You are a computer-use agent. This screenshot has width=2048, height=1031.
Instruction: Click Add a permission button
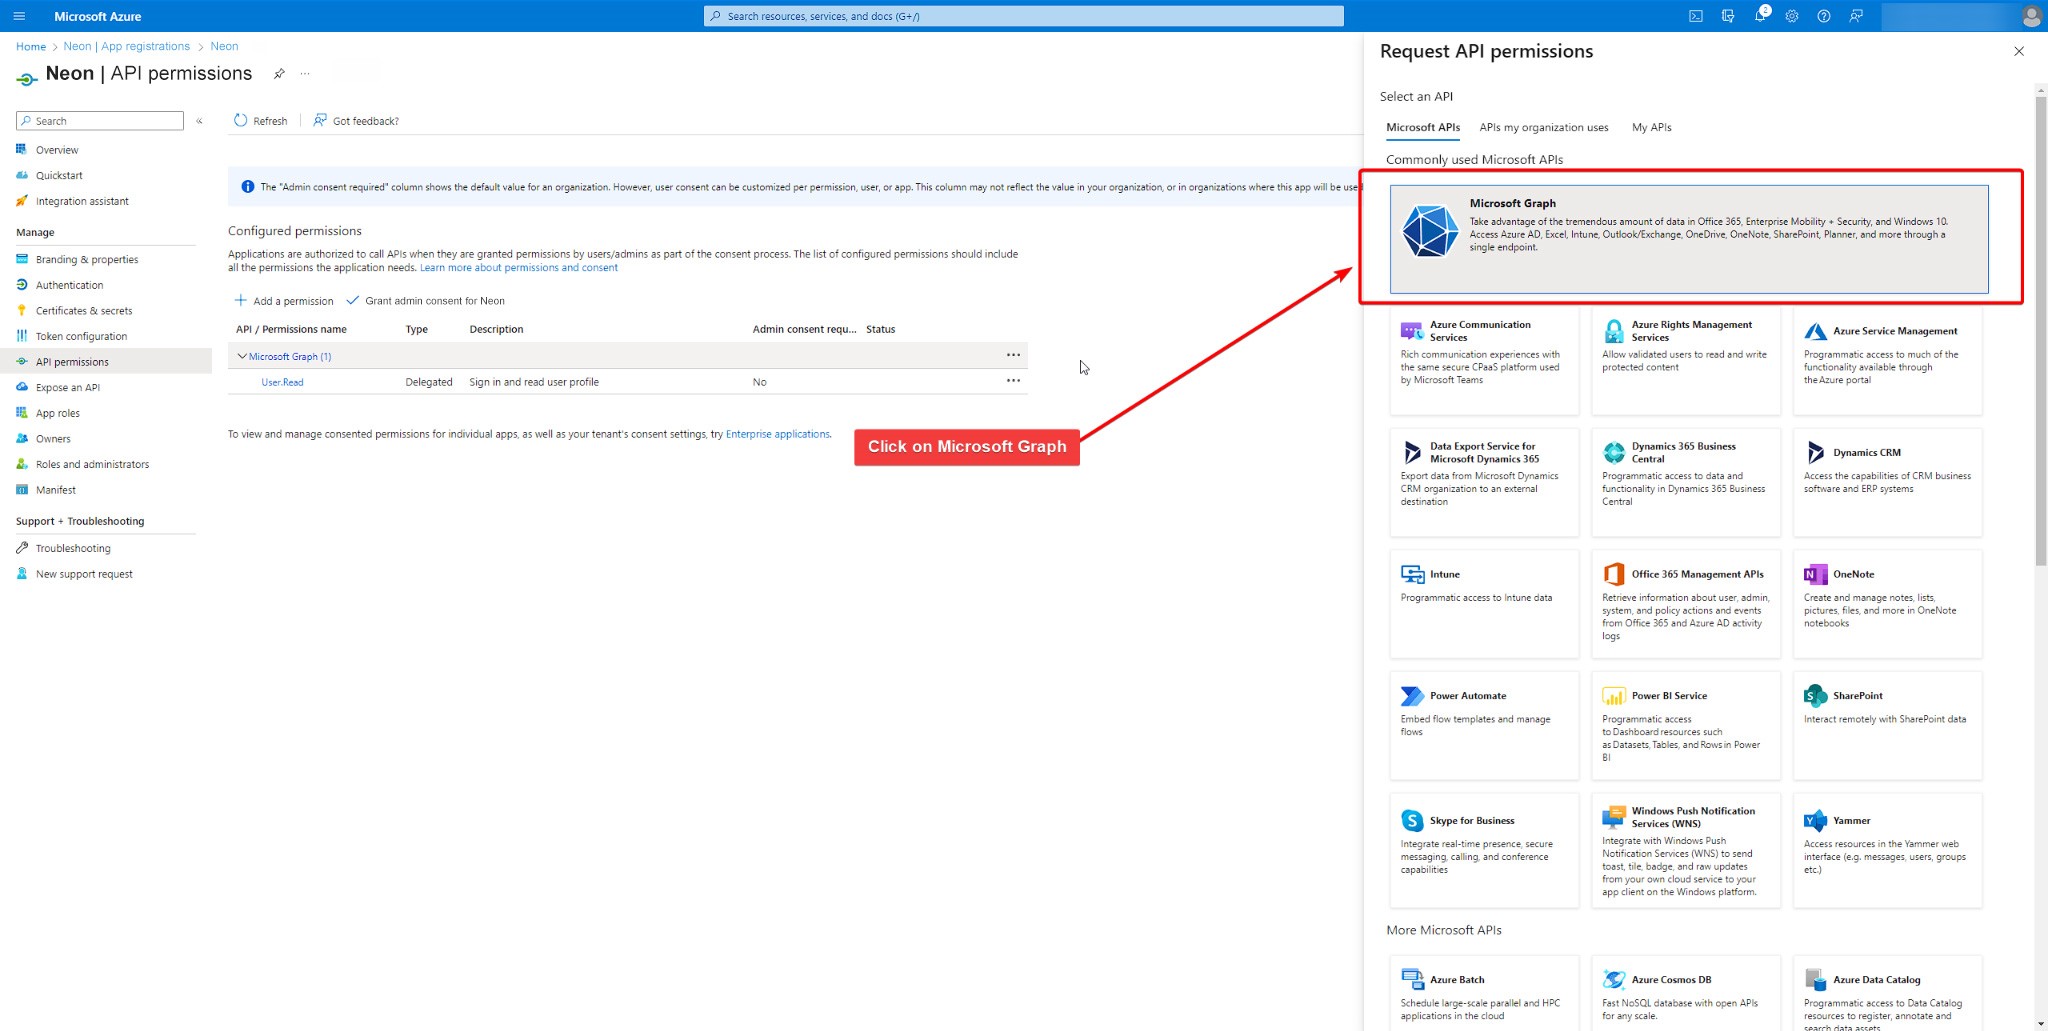[x=284, y=301]
